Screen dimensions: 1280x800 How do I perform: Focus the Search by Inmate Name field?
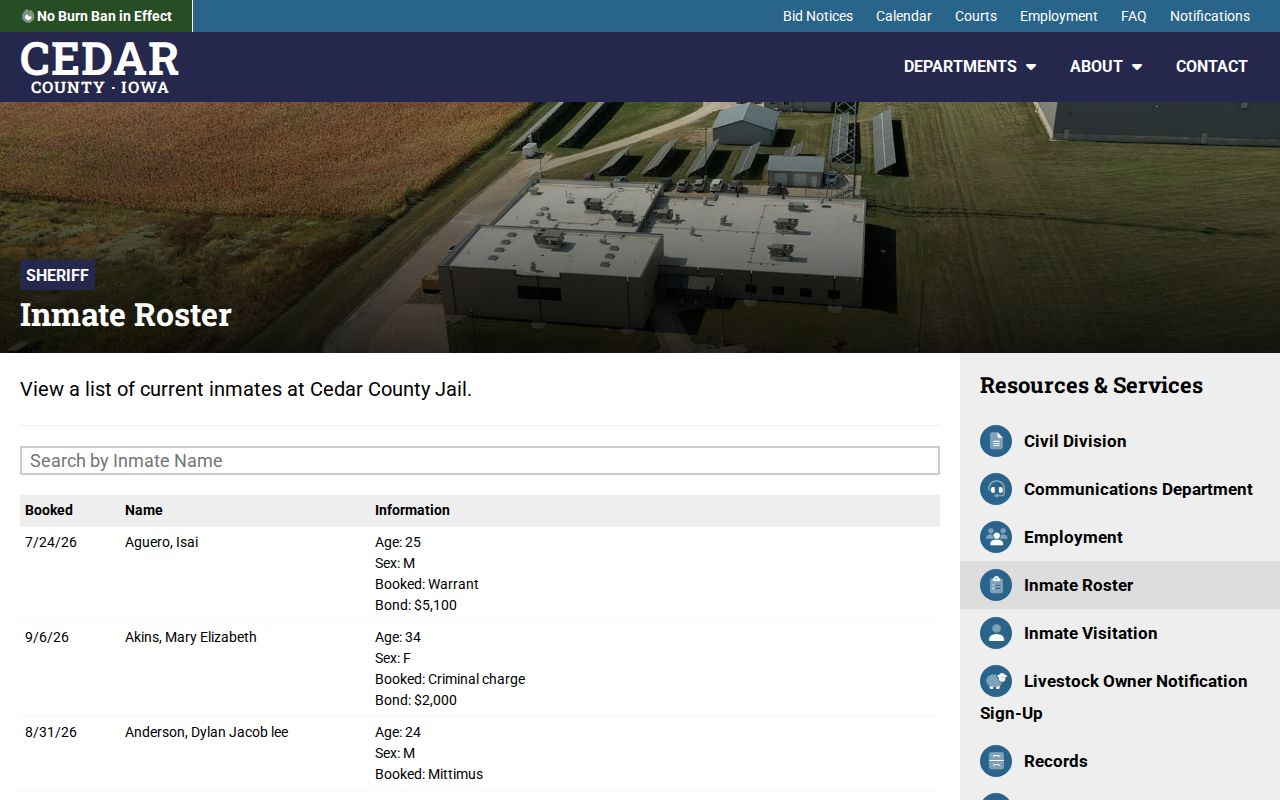pos(480,460)
